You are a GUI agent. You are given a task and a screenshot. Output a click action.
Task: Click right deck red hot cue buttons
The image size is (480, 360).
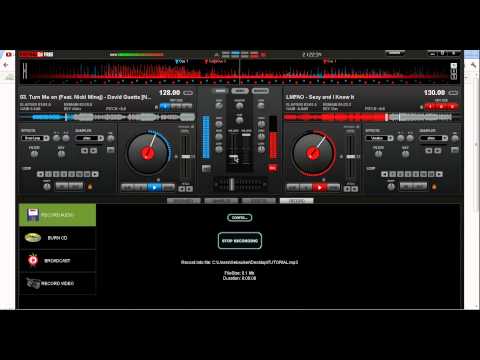point(441,106)
